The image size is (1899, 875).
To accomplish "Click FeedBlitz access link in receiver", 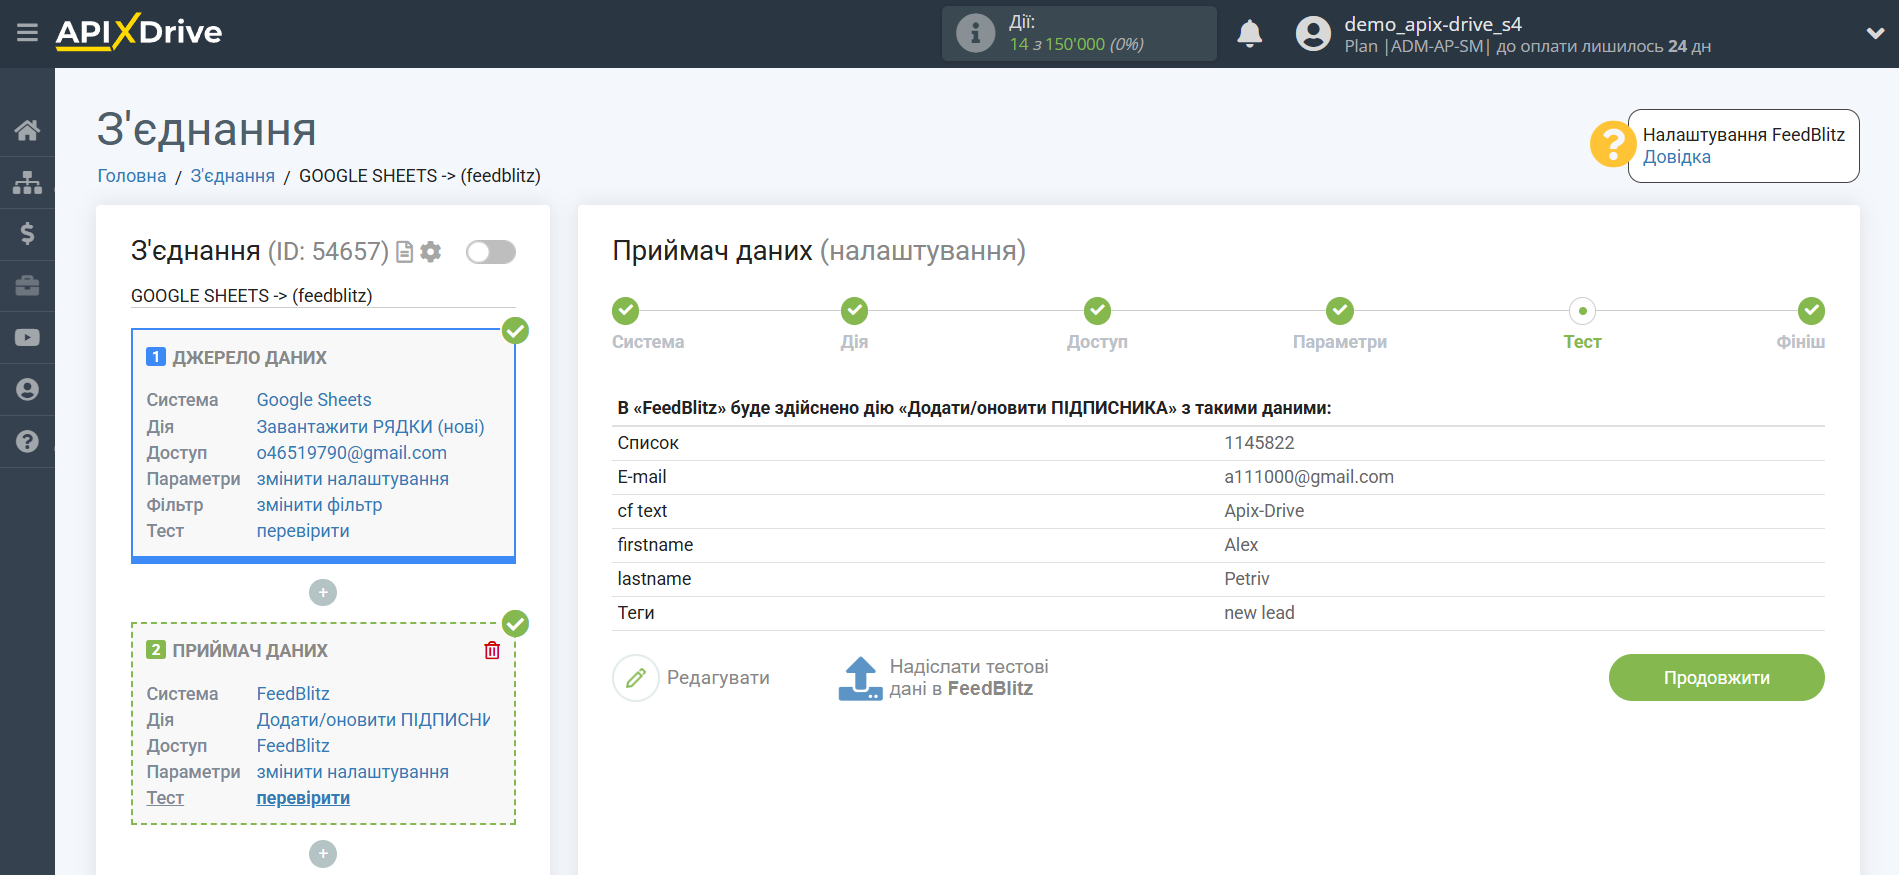I will point(293,746).
